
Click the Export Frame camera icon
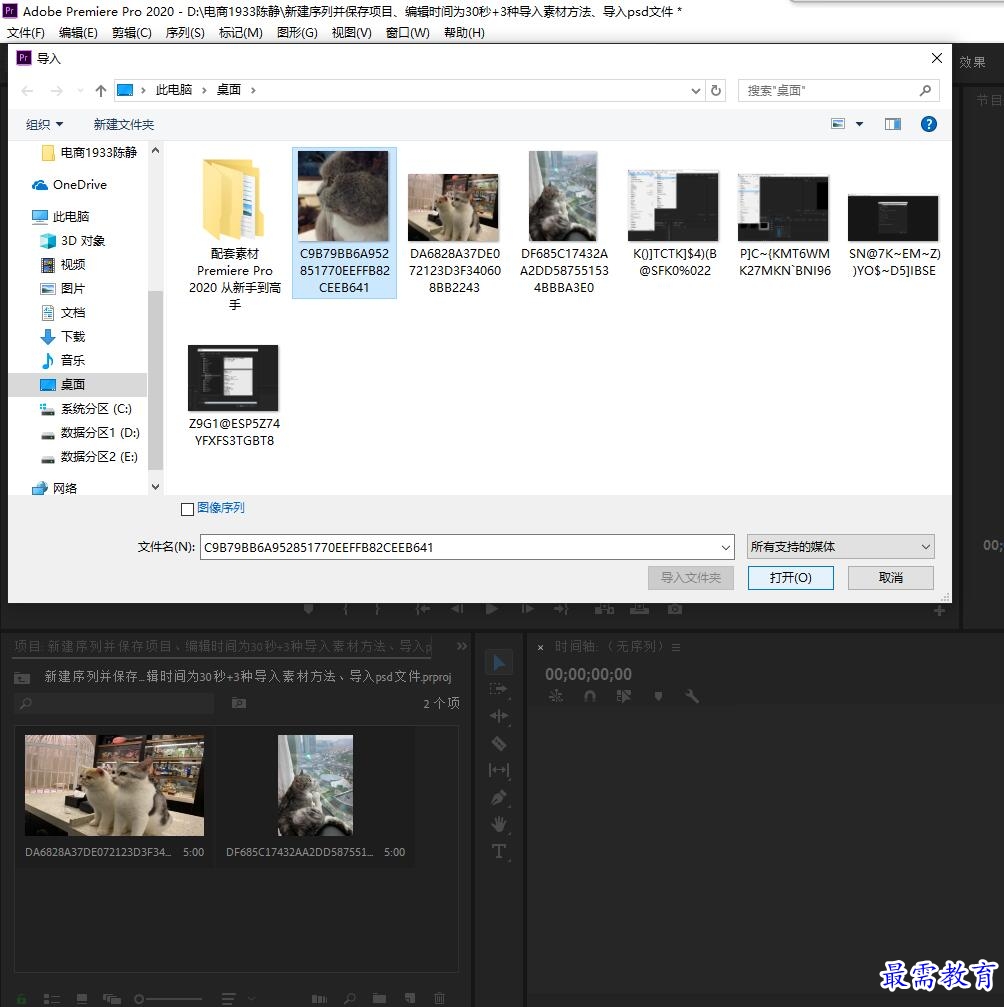point(674,609)
